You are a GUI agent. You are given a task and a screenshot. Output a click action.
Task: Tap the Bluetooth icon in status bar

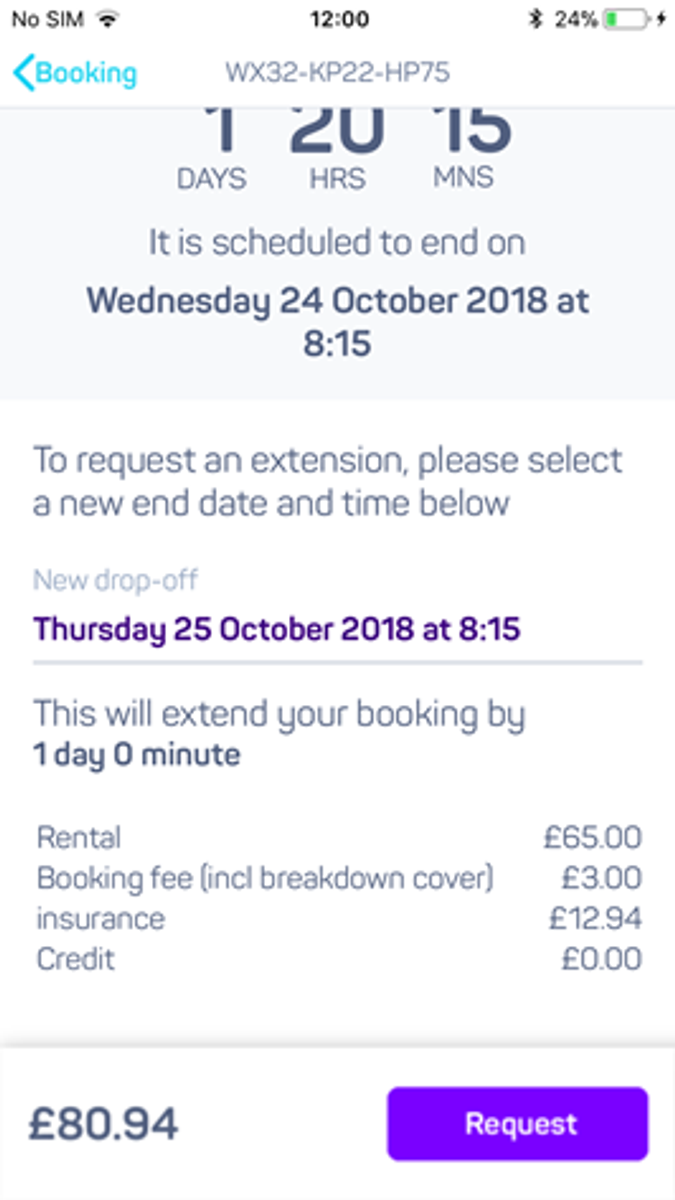point(534,16)
